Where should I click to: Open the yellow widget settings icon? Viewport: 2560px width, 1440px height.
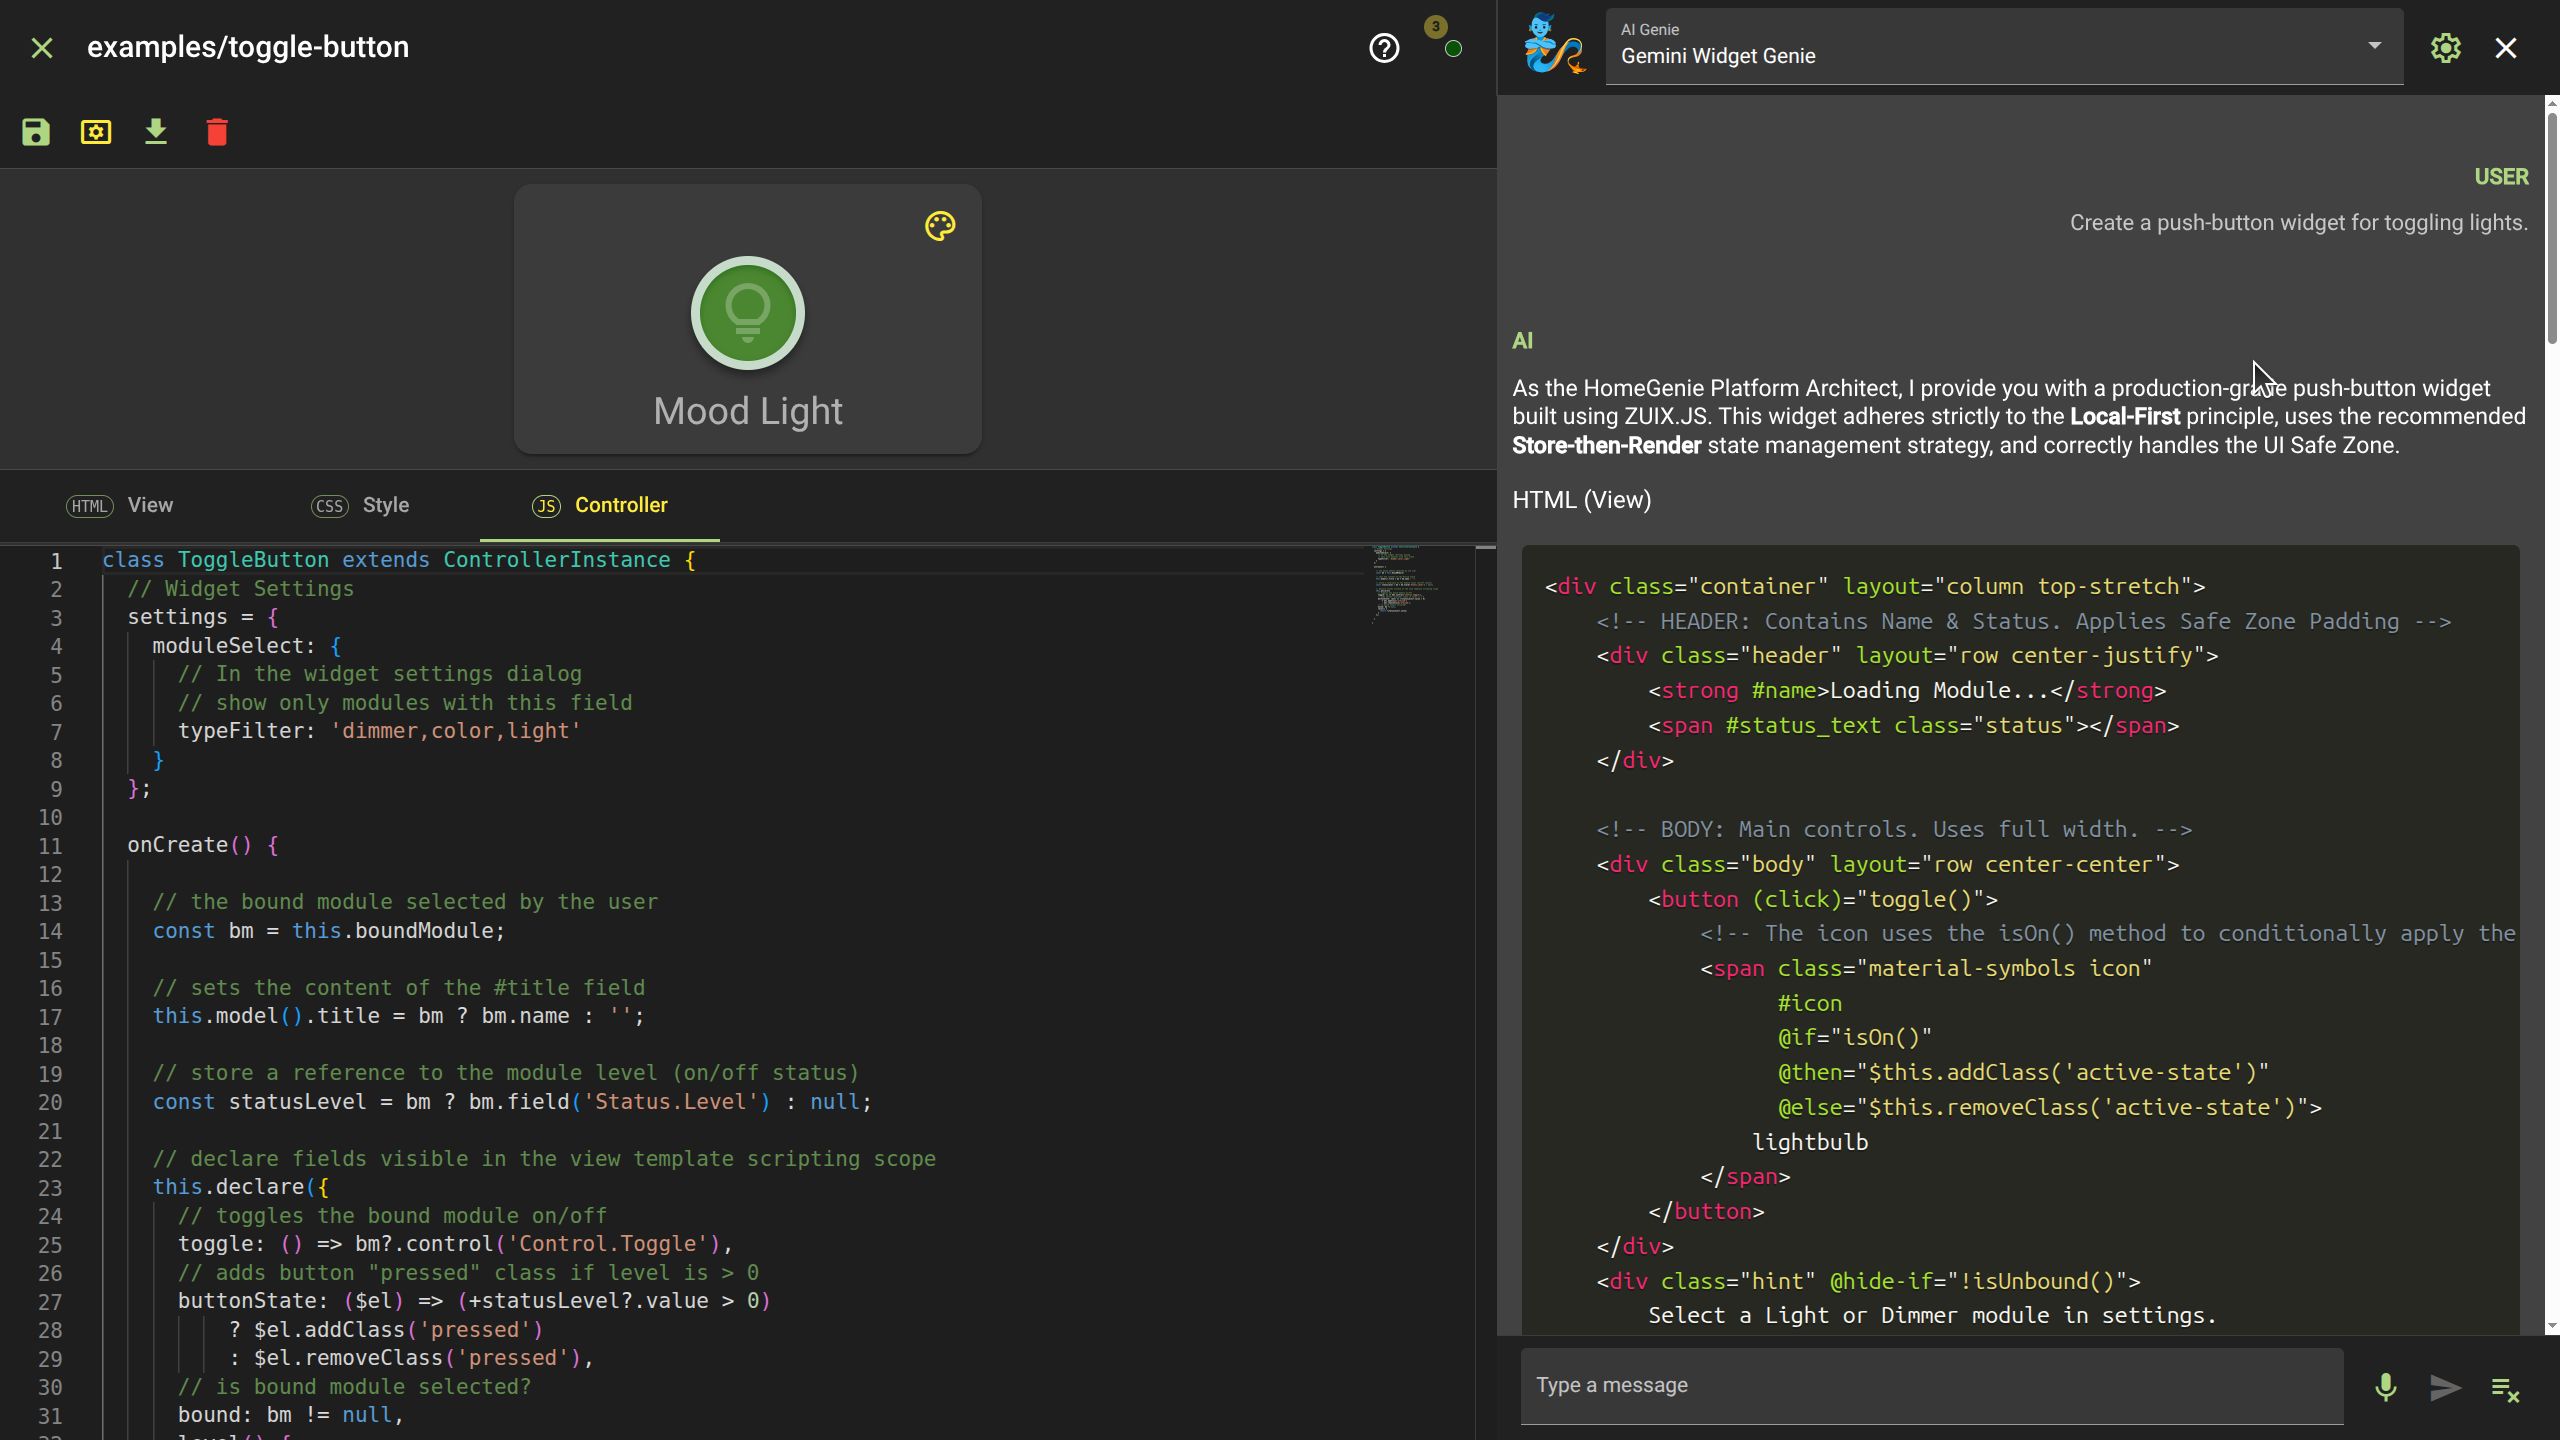click(96, 132)
